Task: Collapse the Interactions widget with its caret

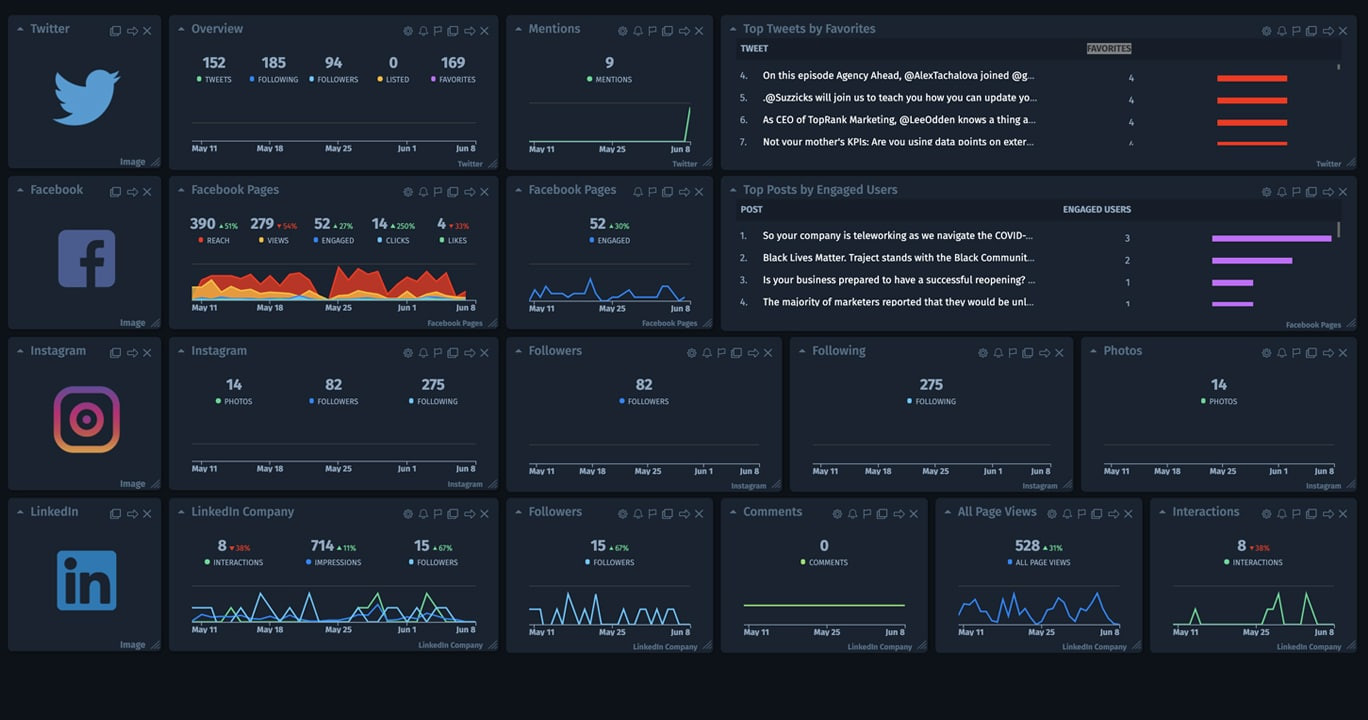Action: click(1161, 513)
